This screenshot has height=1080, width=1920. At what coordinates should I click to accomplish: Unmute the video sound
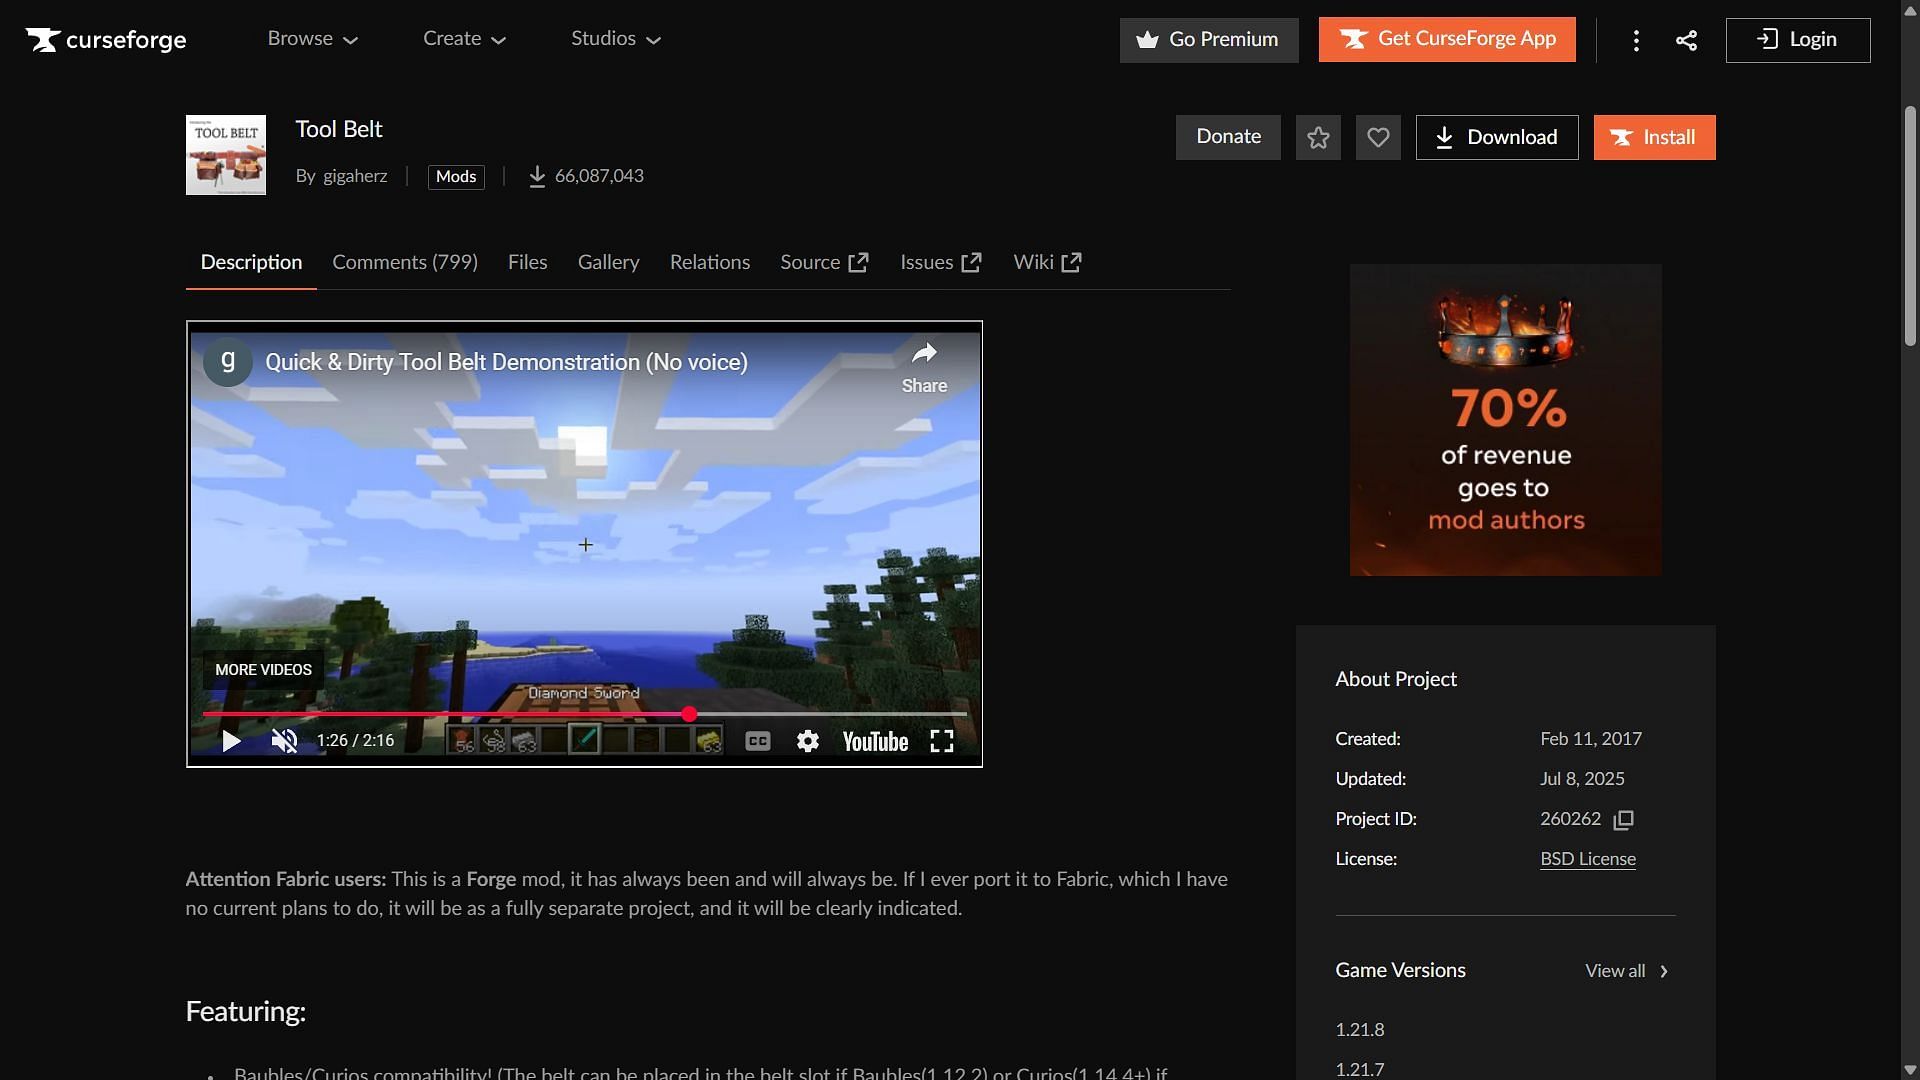point(284,741)
